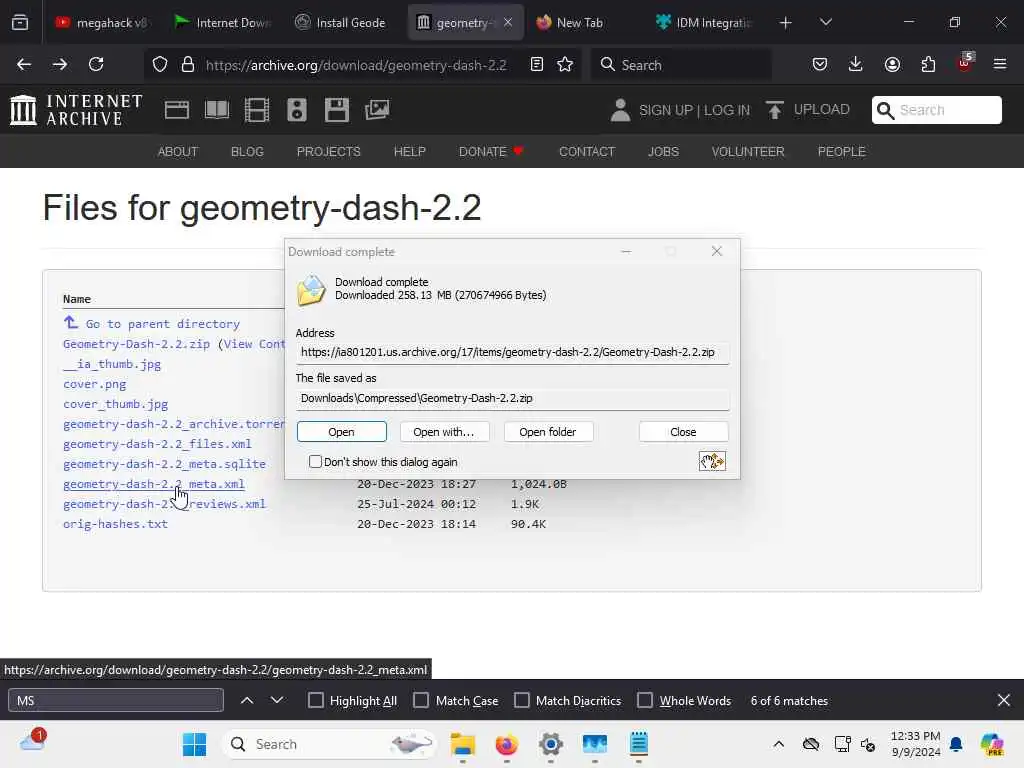
Task: Open Geometry-Dash-2.2.zip file link
Action: (136, 344)
